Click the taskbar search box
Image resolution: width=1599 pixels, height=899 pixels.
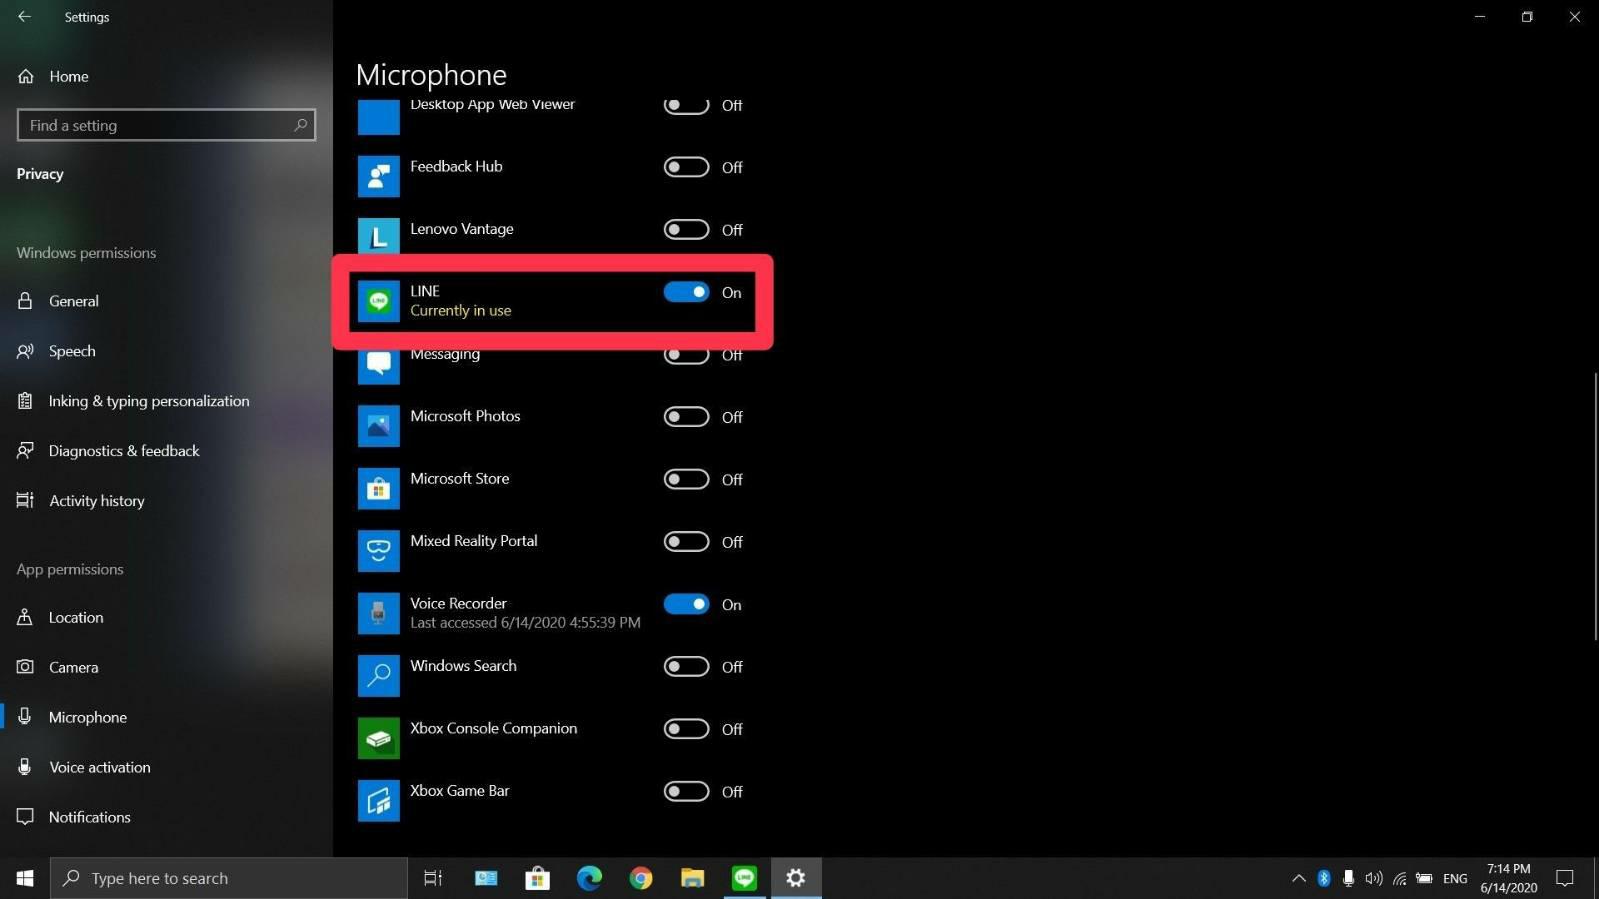(229, 878)
